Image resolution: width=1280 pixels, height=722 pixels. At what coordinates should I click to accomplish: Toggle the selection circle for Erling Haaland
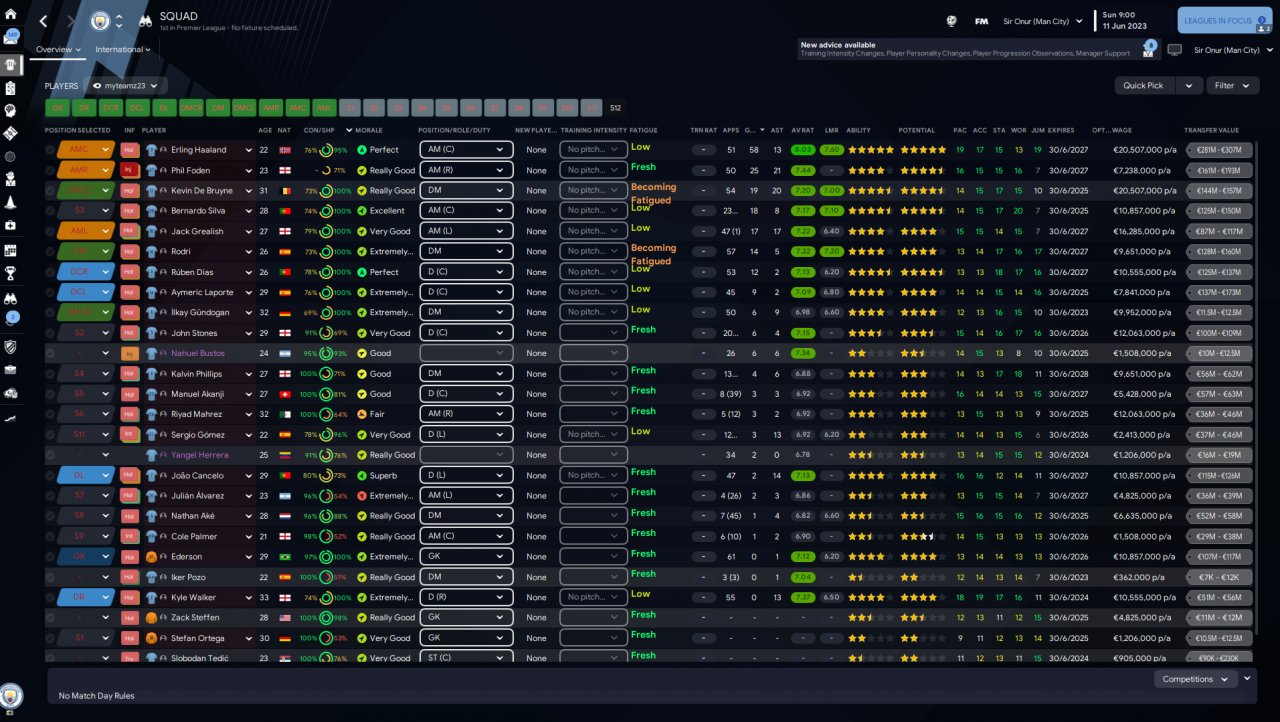point(50,150)
